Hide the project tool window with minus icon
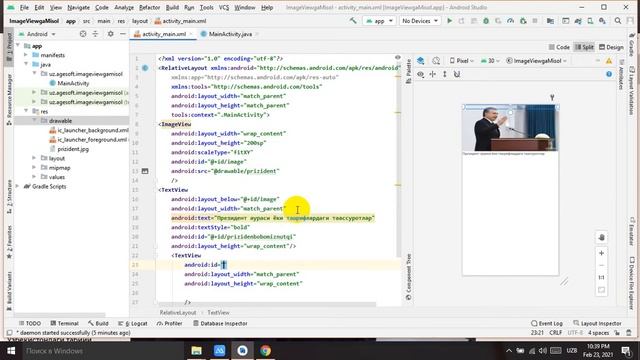 (x=122, y=34)
